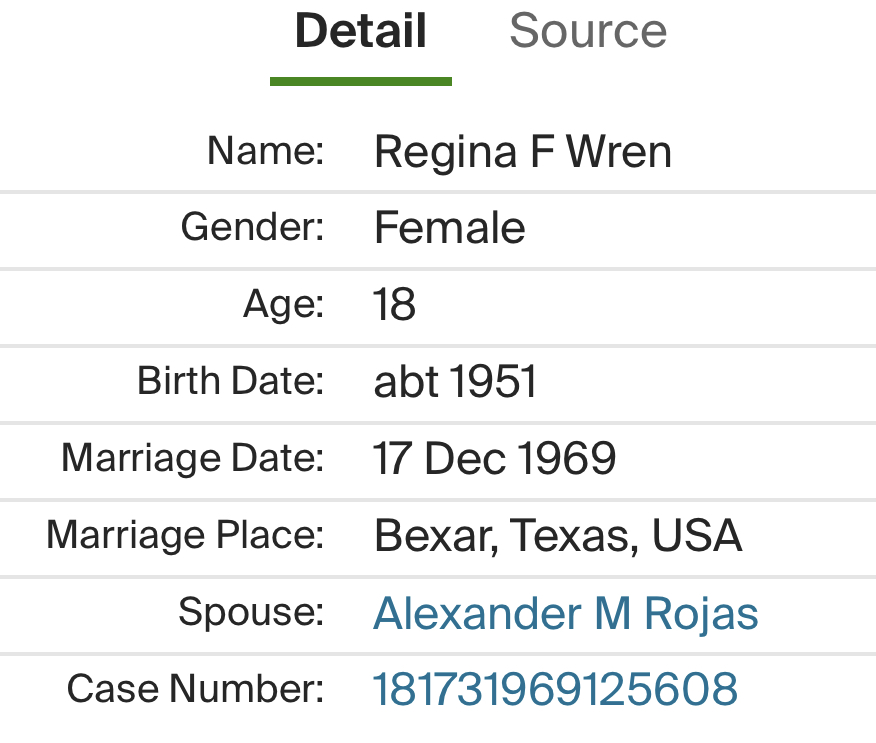Click the marriage date 17 Dec 1969
The height and width of the screenshot is (743, 876).
(494, 458)
